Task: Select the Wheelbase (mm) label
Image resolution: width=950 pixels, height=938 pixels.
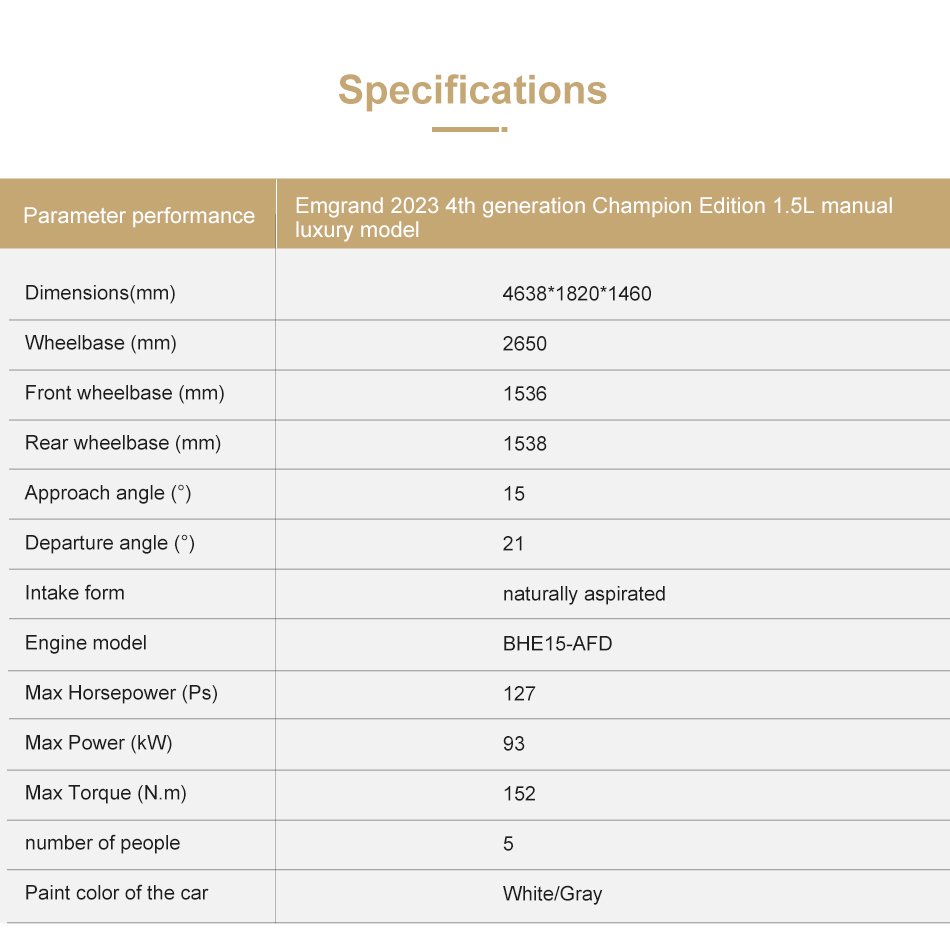Action: tap(101, 343)
